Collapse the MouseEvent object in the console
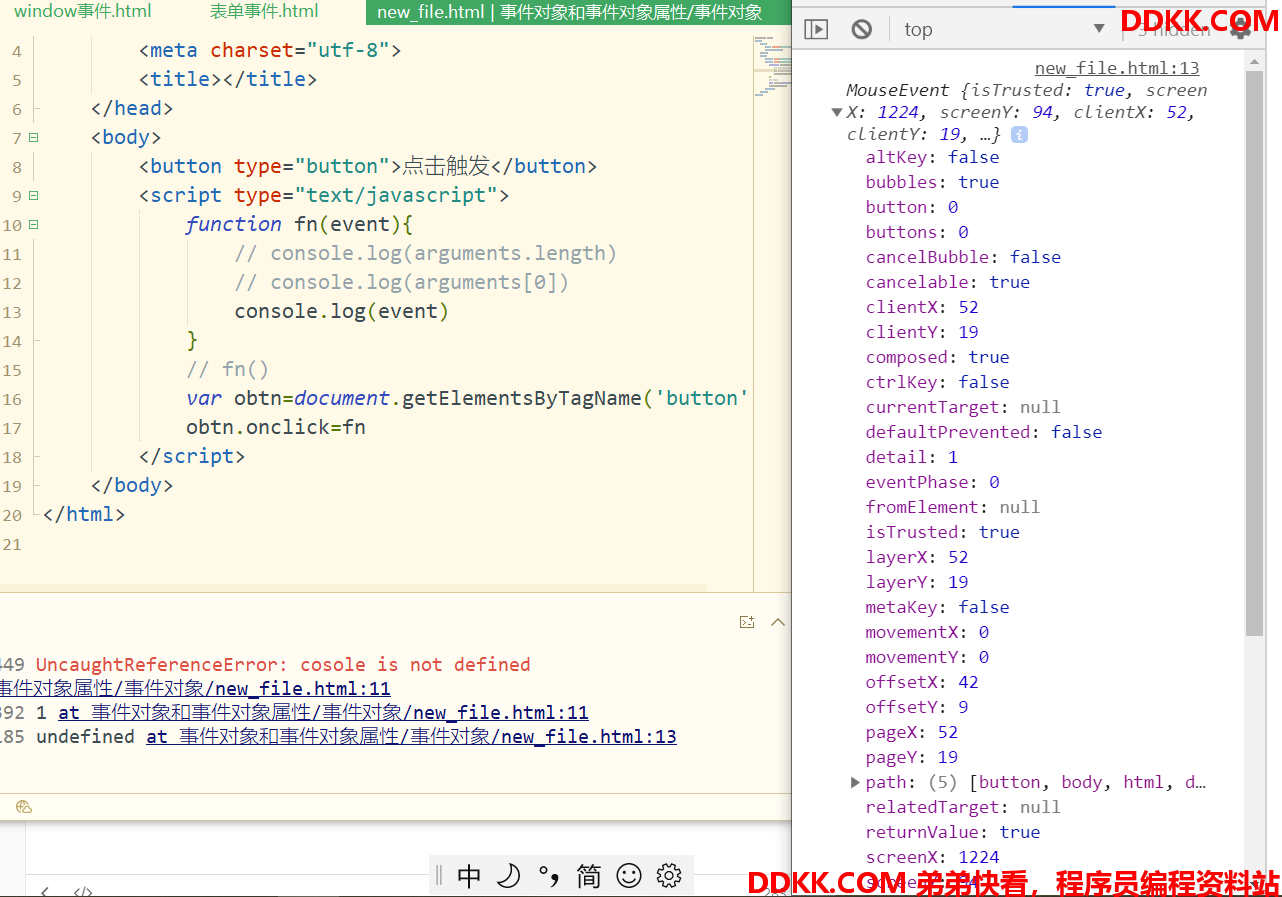Screen dimensions: 1282x897 (837, 113)
